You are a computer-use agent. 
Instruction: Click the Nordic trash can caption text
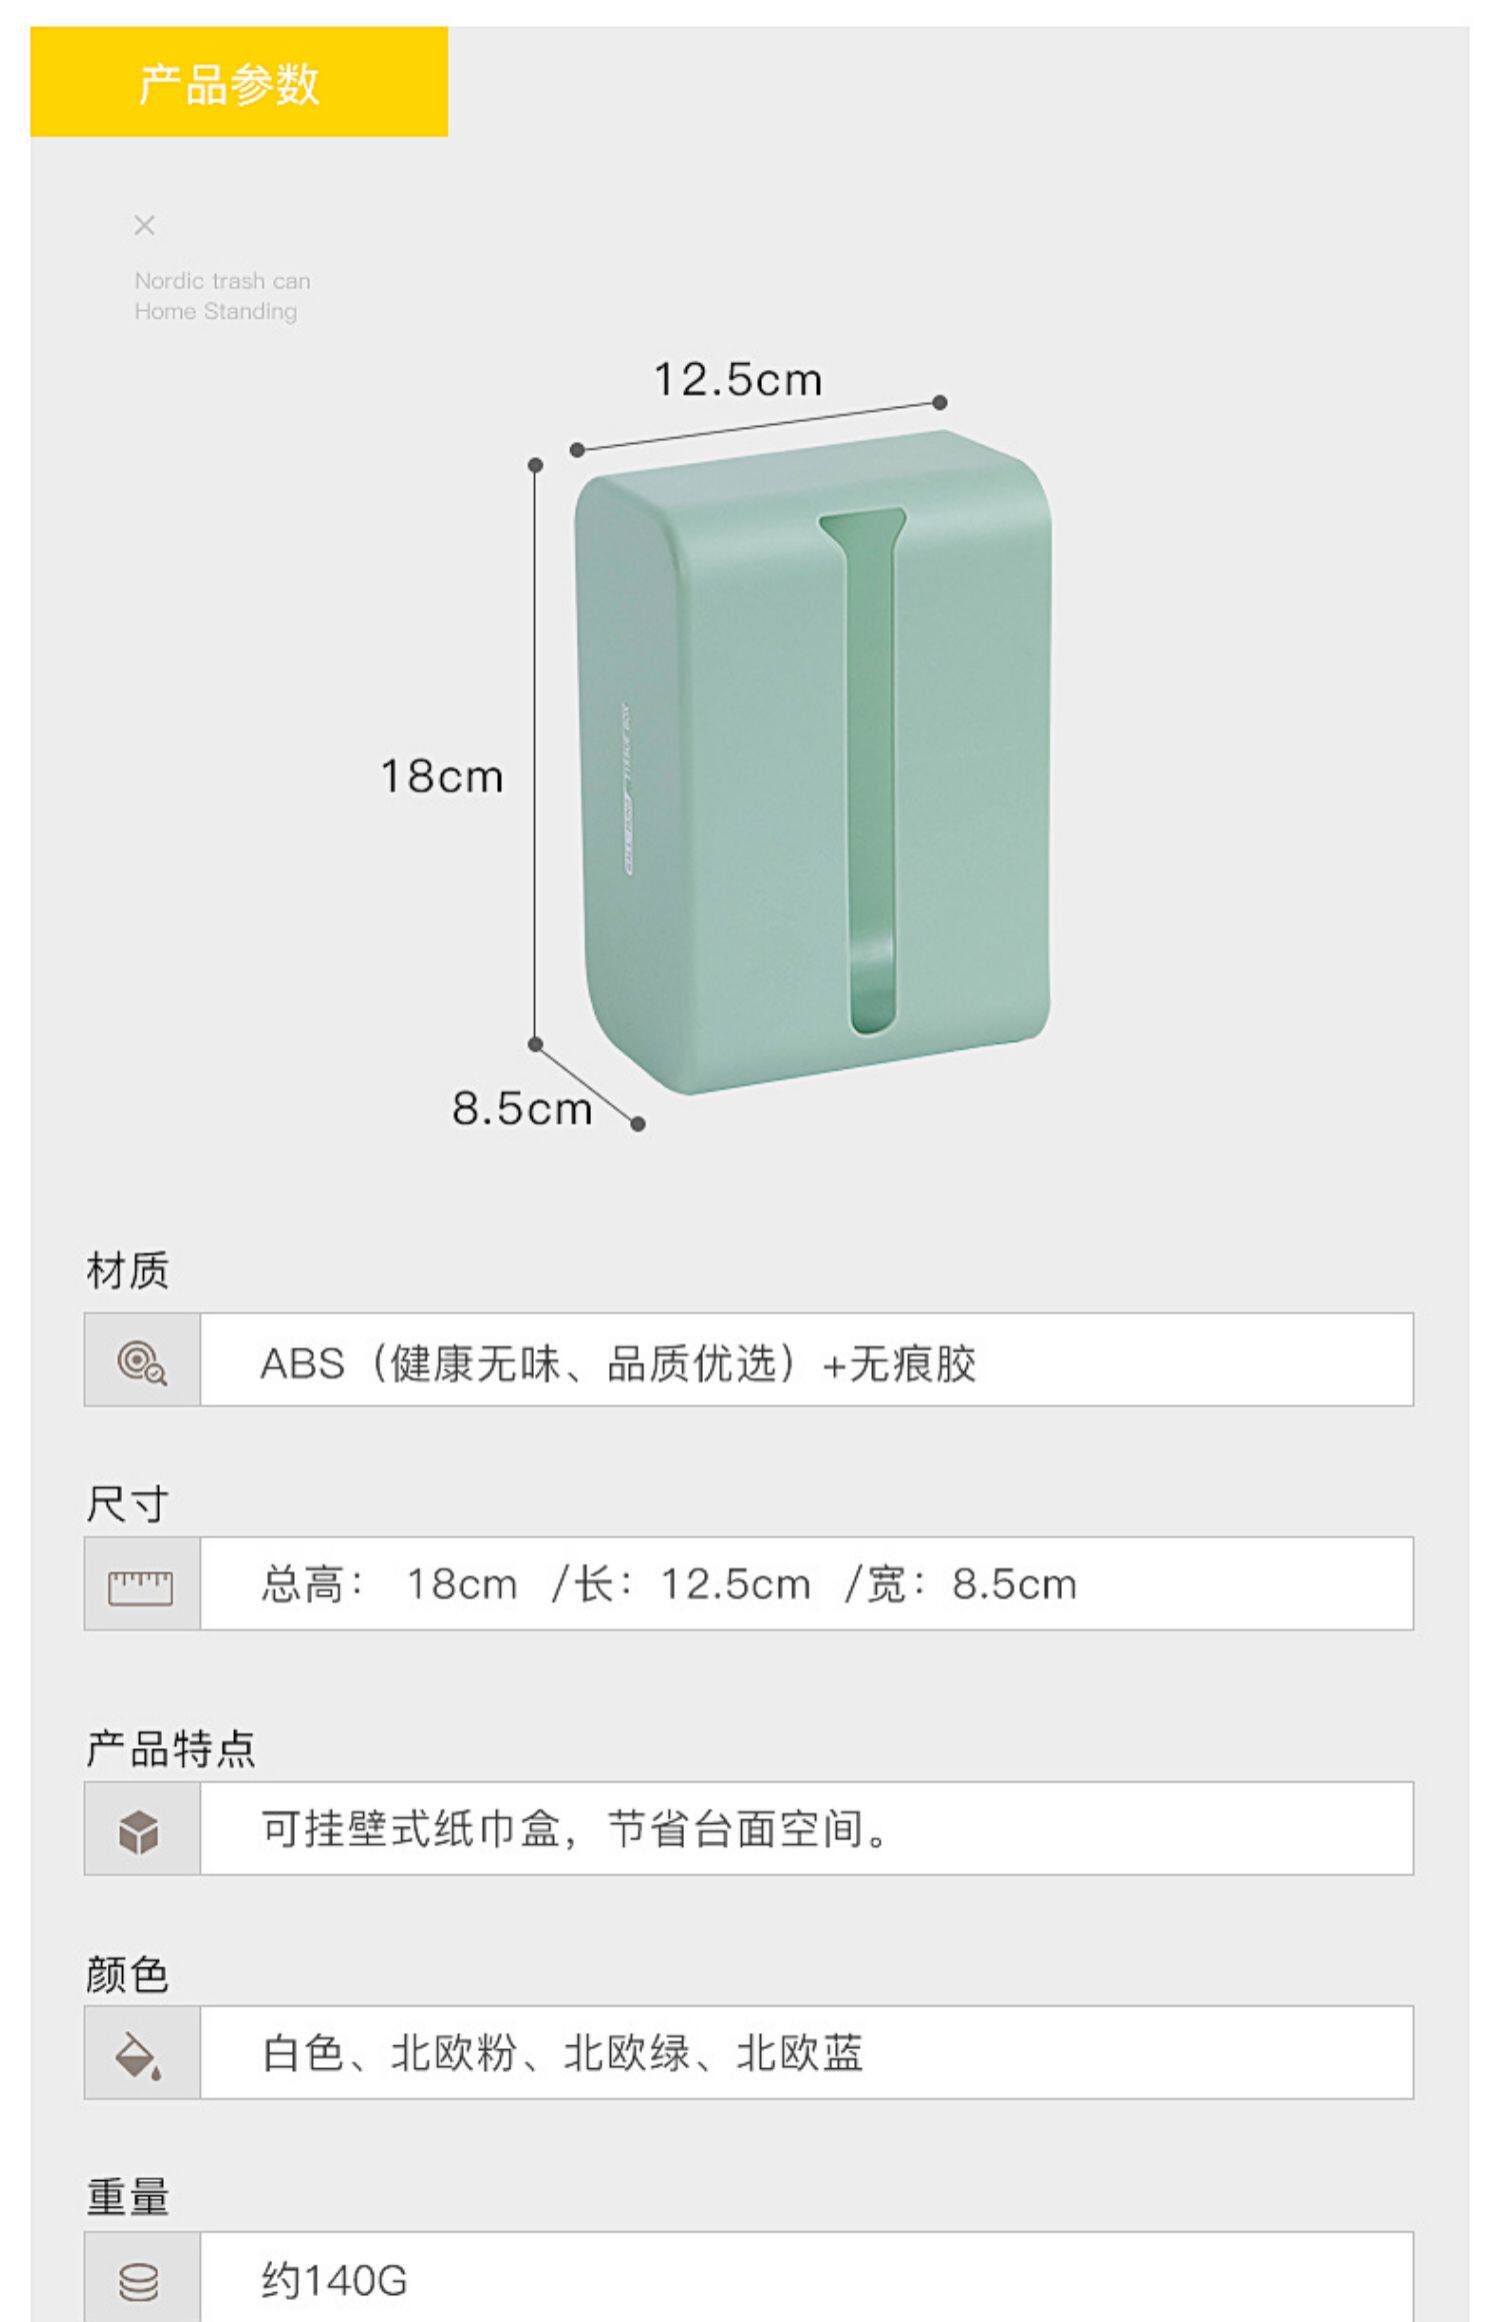222,296
